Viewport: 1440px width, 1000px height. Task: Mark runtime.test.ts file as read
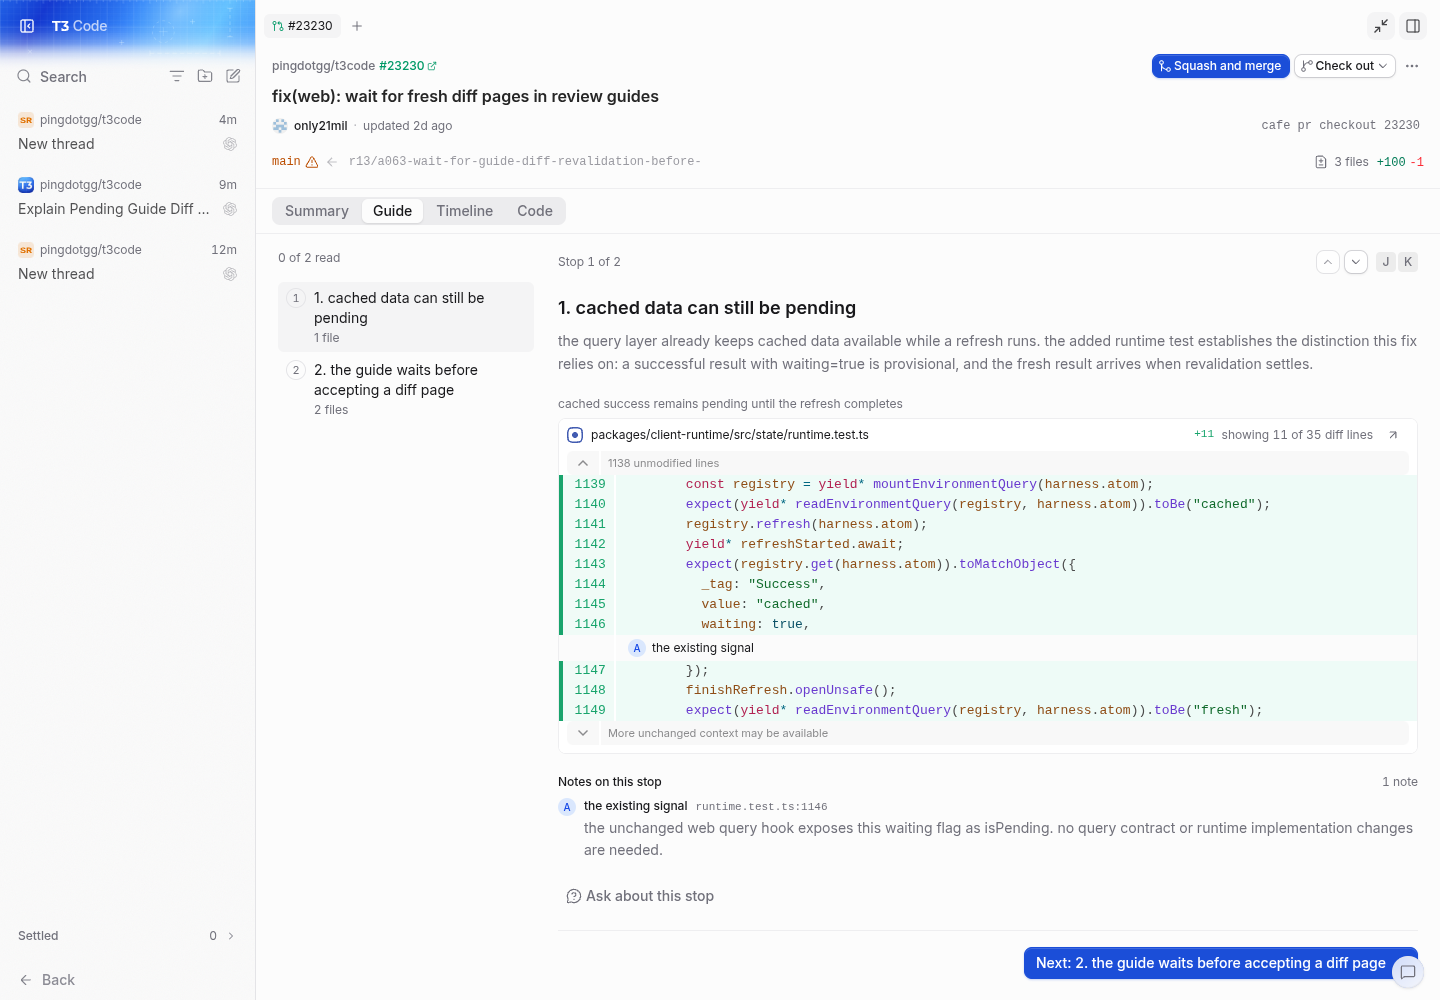point(575,435)
